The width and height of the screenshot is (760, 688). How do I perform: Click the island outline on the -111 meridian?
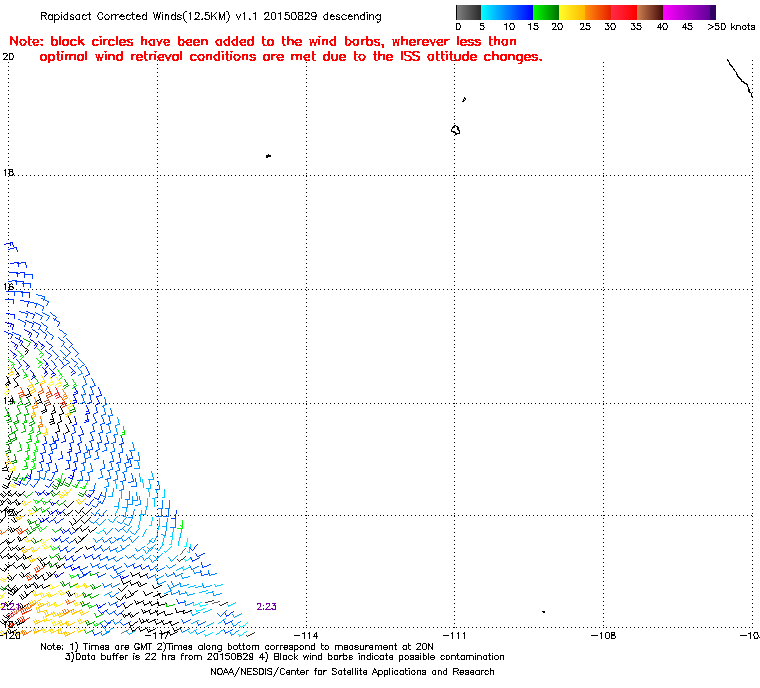(456, 130)
